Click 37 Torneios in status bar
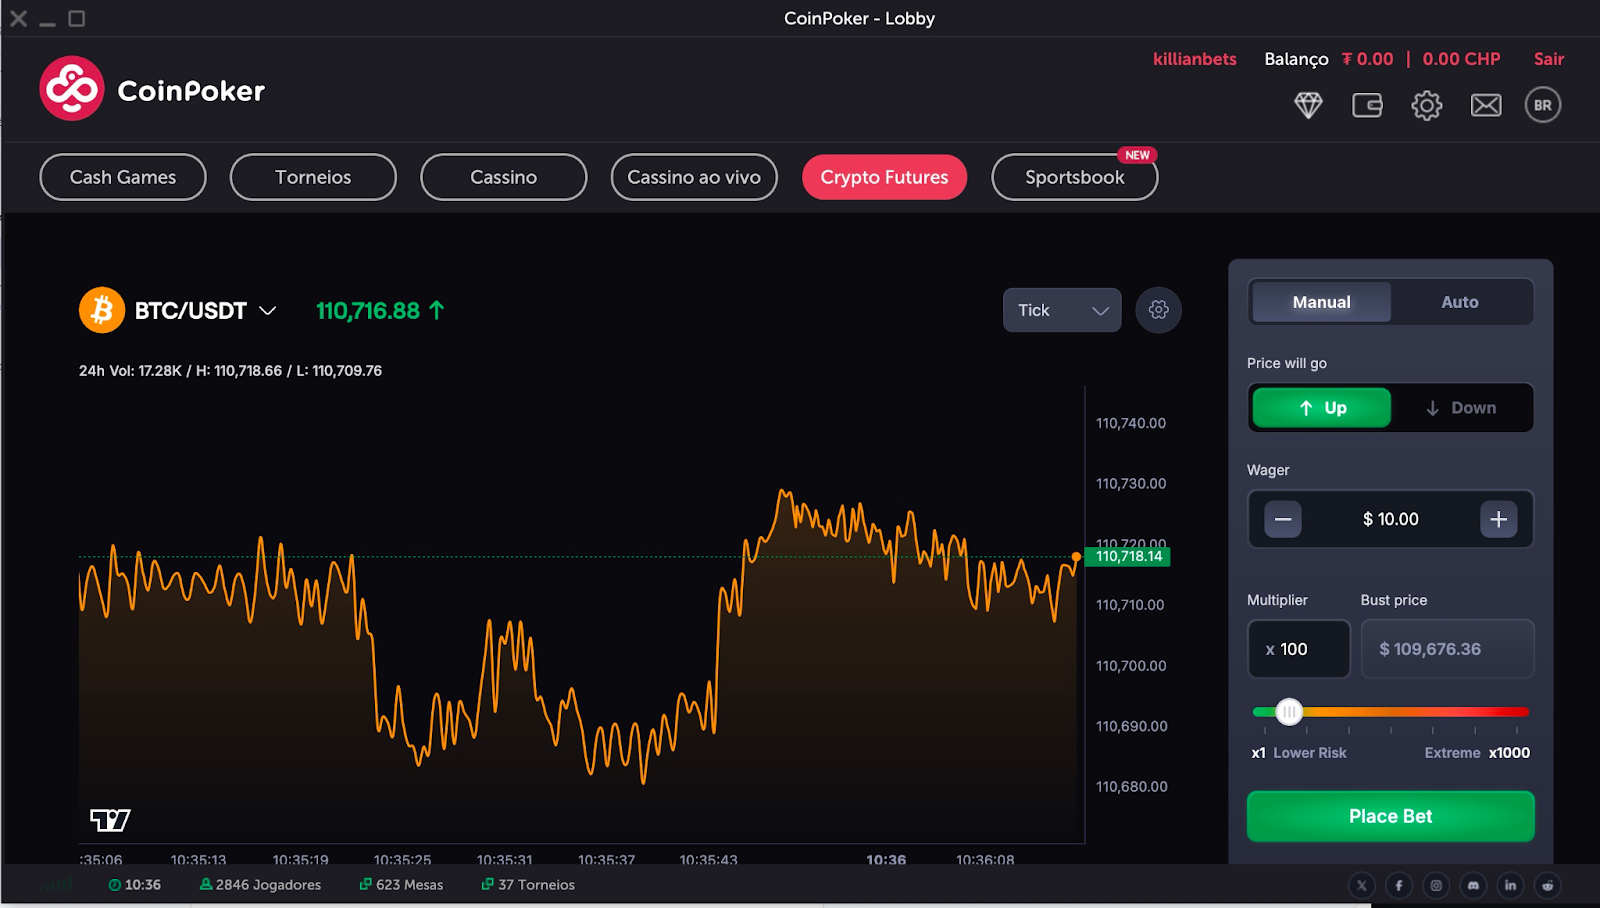The image size is (1600, 908). point(536,885)
